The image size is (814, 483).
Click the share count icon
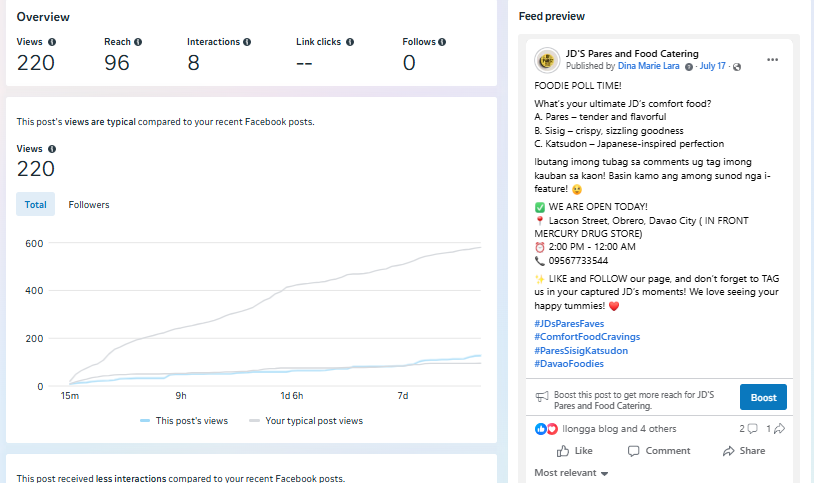coord(779,429)
